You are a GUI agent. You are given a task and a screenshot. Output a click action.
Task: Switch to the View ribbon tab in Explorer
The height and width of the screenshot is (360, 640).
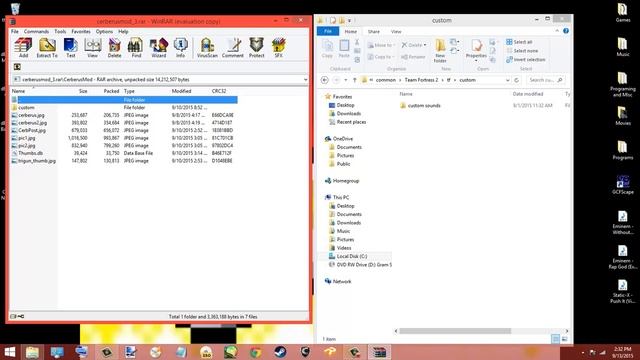click(396, 31)
